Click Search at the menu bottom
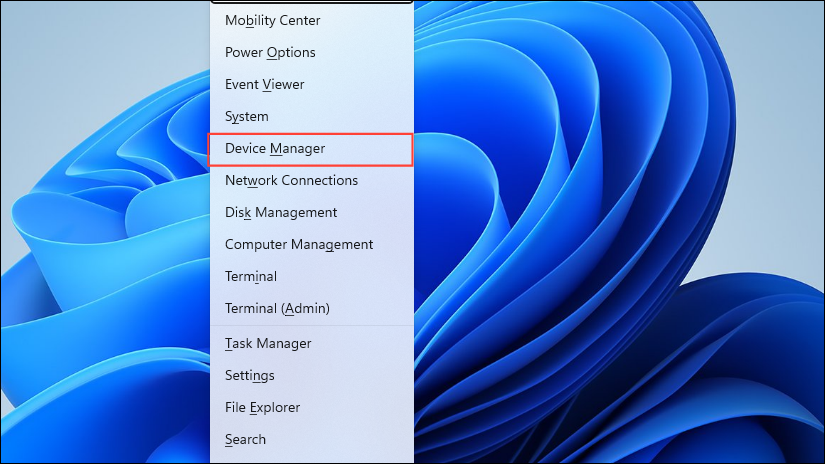825x464 pixels. pyautogui.click(x=245, y=439)
